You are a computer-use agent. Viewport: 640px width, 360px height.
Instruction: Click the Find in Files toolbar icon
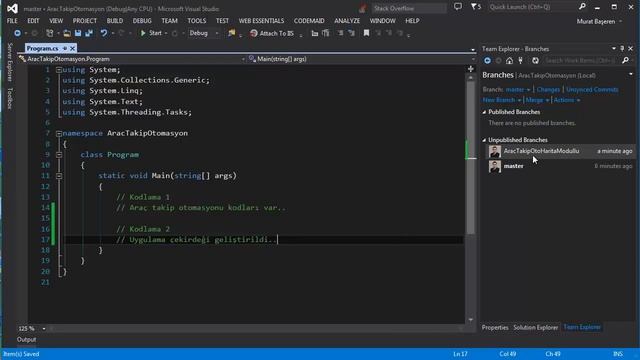point(231,33)
